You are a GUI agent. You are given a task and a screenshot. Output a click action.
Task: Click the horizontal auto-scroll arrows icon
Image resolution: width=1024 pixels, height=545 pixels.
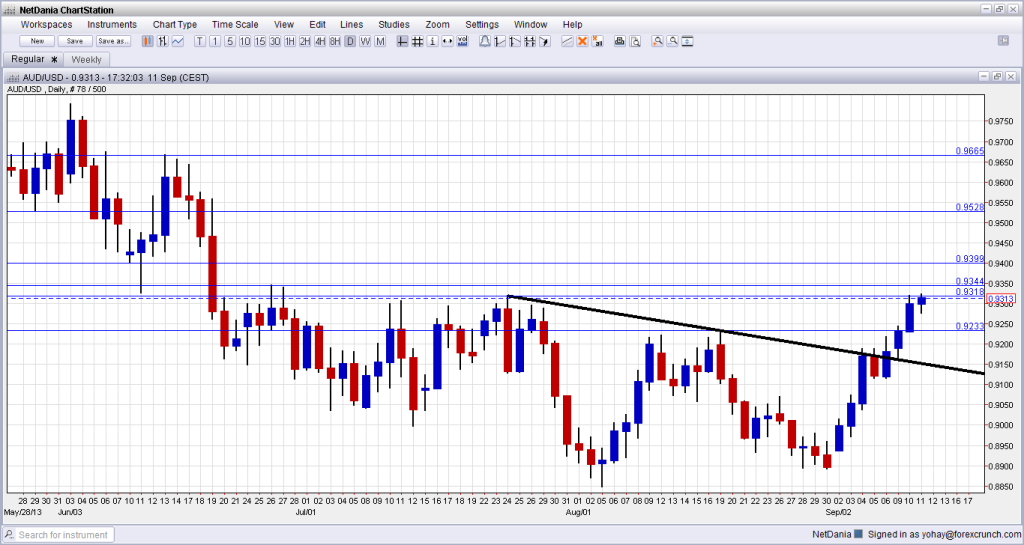(447, 41)
